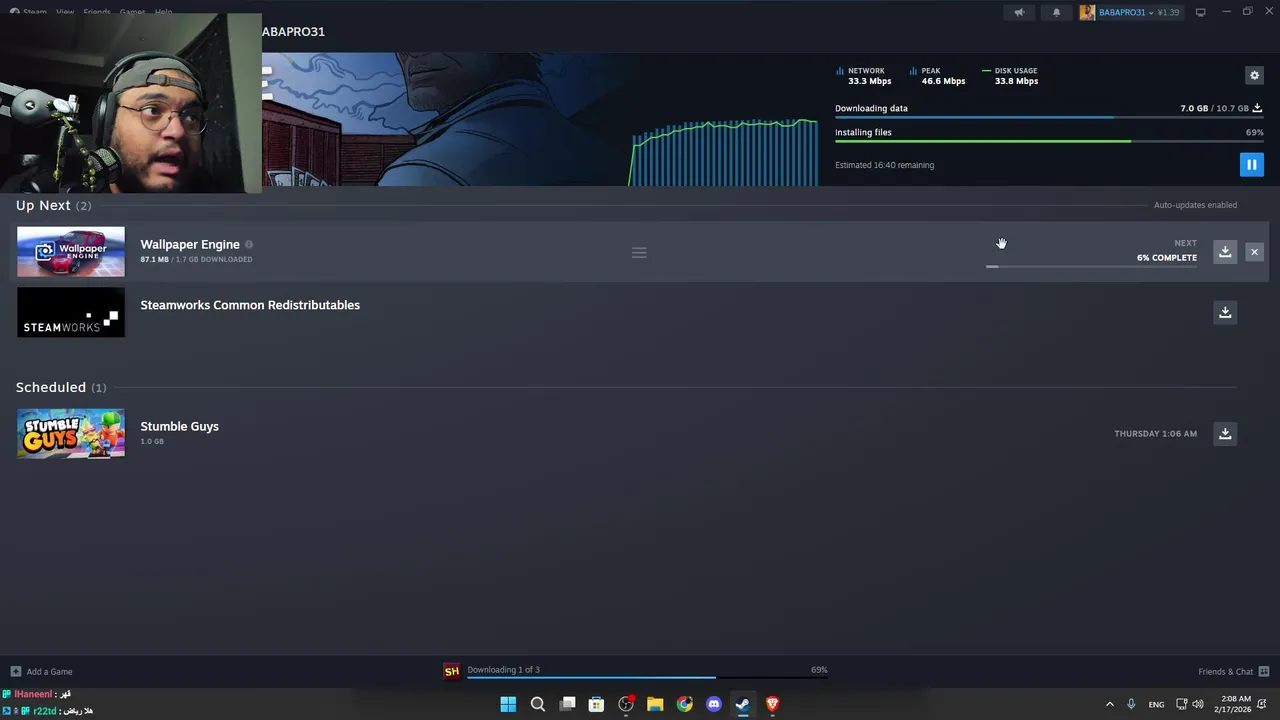Open Add a Game
The height and width of the screenshot is (720, 1280).
(x=41, y=671)
